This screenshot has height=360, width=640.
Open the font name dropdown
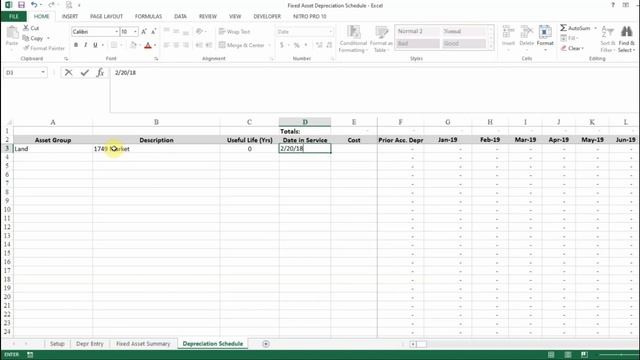pyautogui.click(x=116, y=31)
